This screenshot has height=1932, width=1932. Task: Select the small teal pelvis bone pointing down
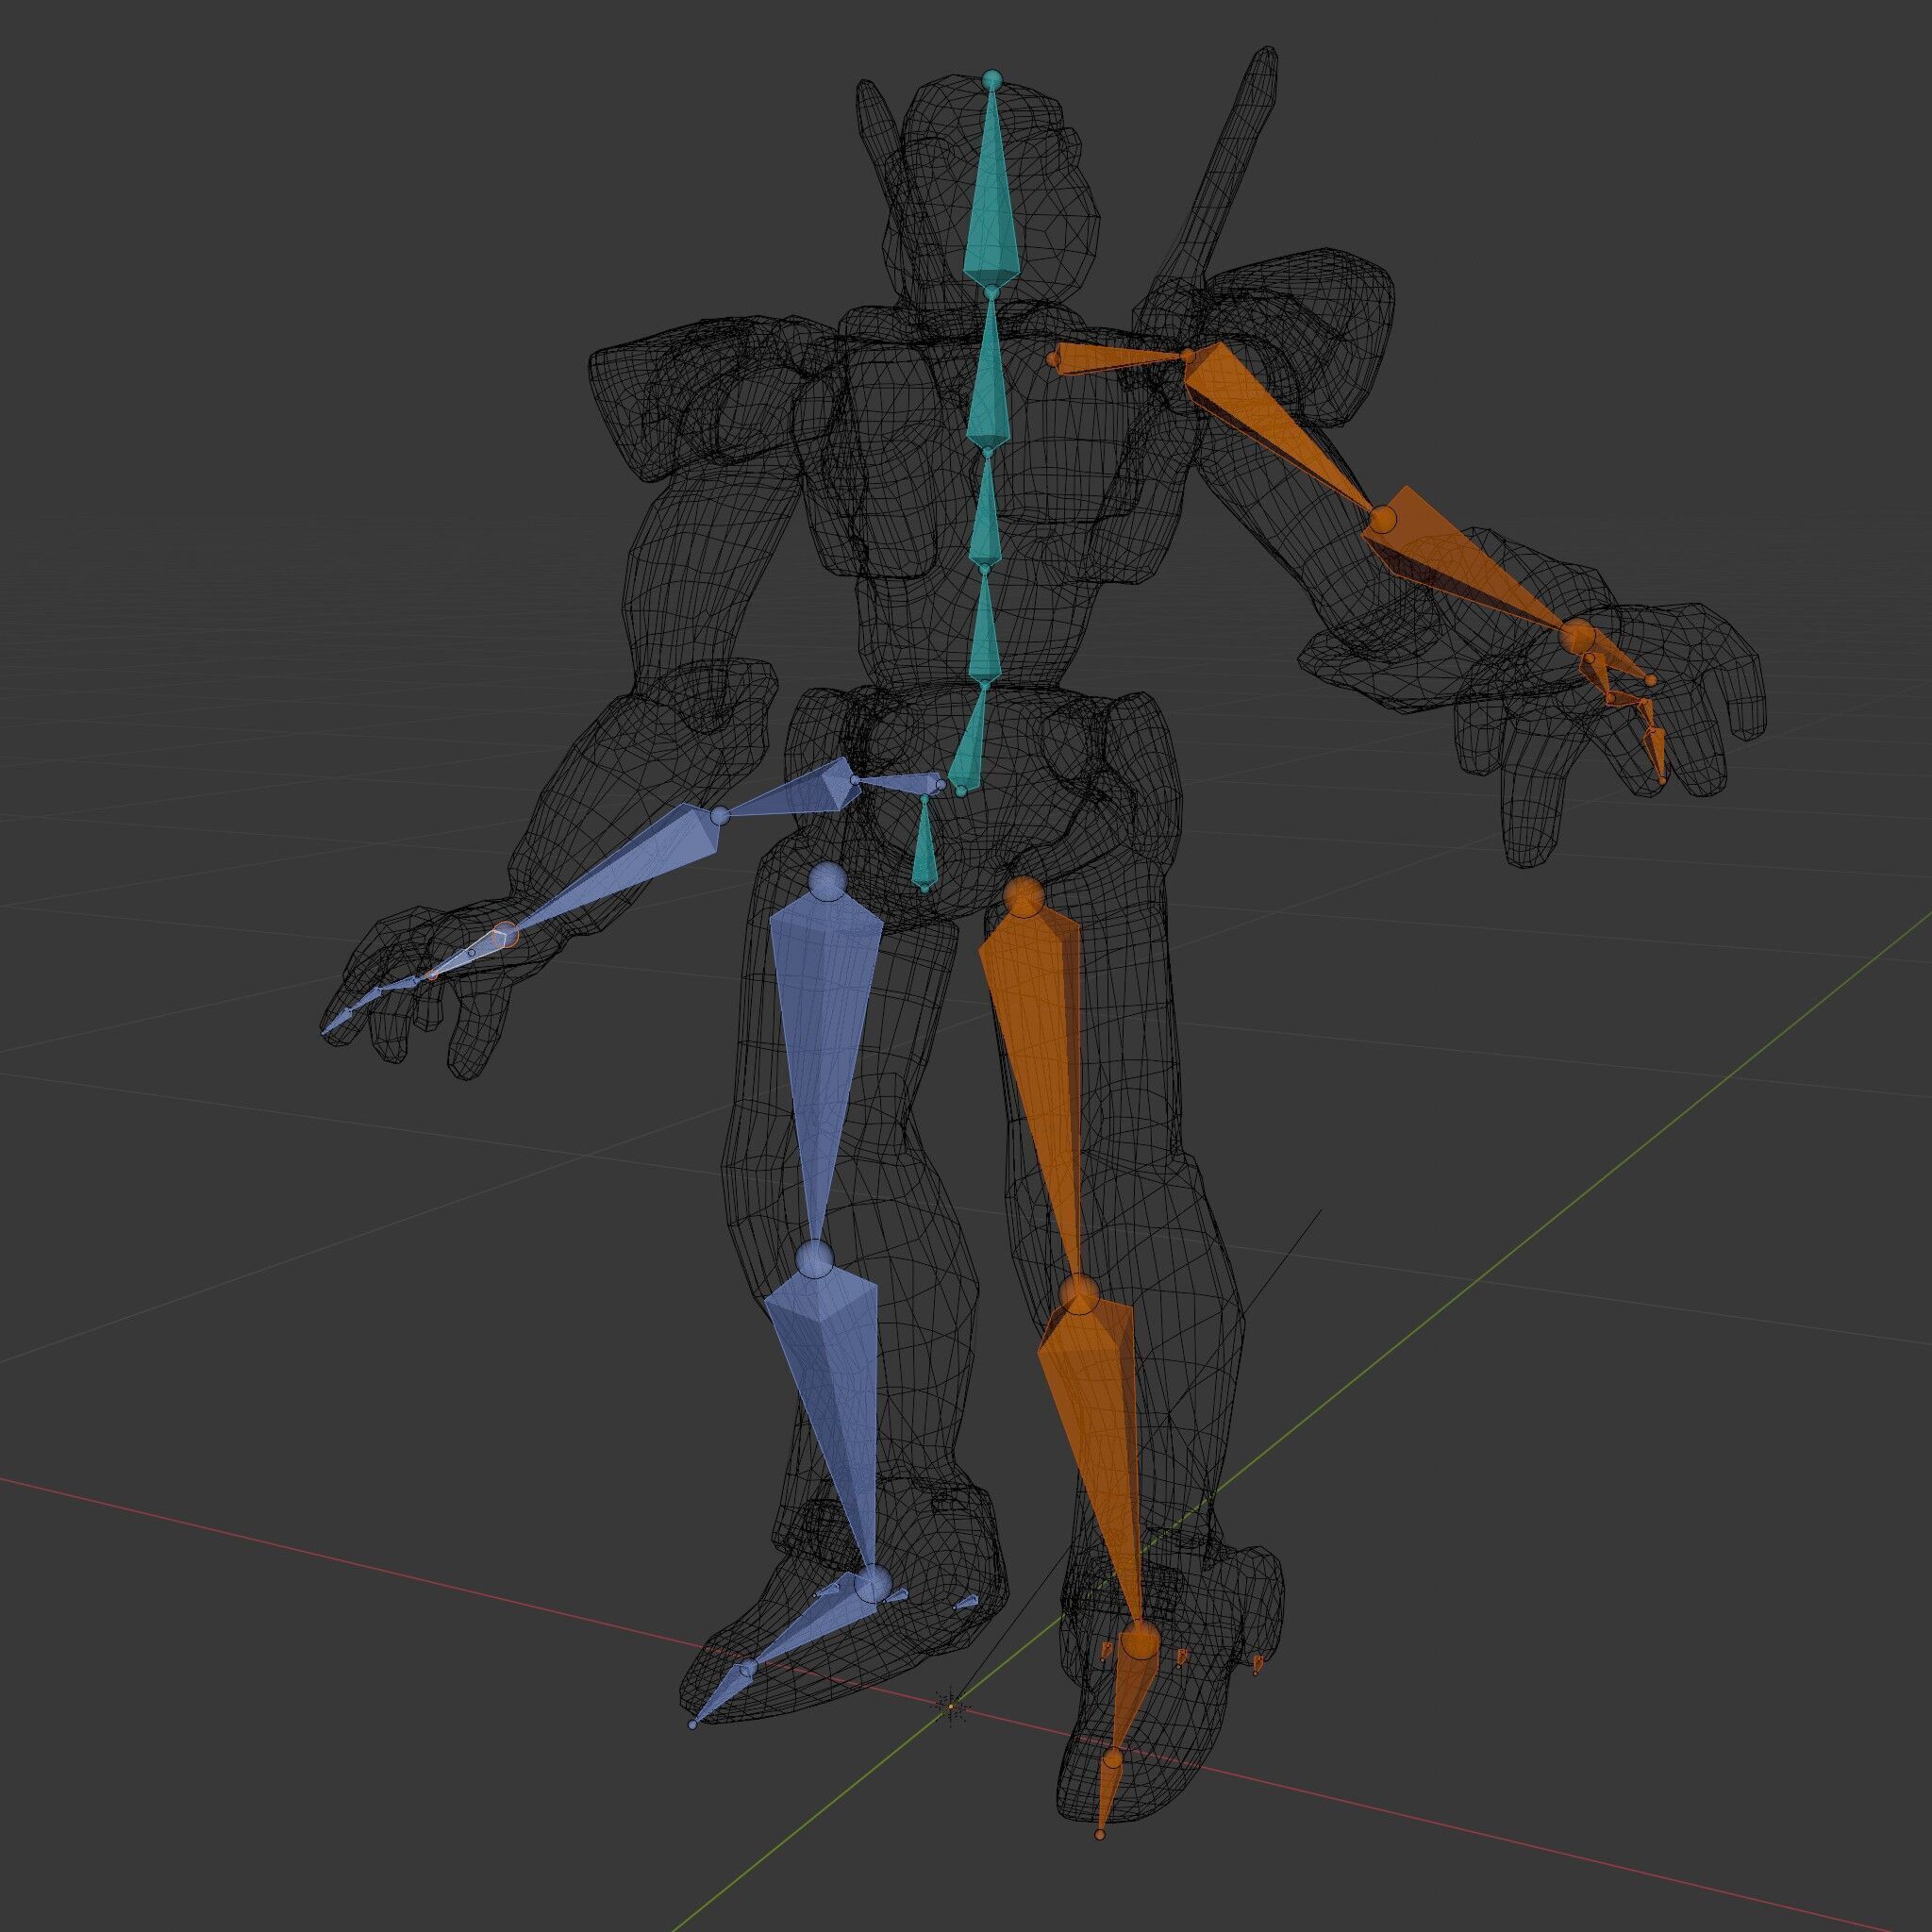point(926,846)
